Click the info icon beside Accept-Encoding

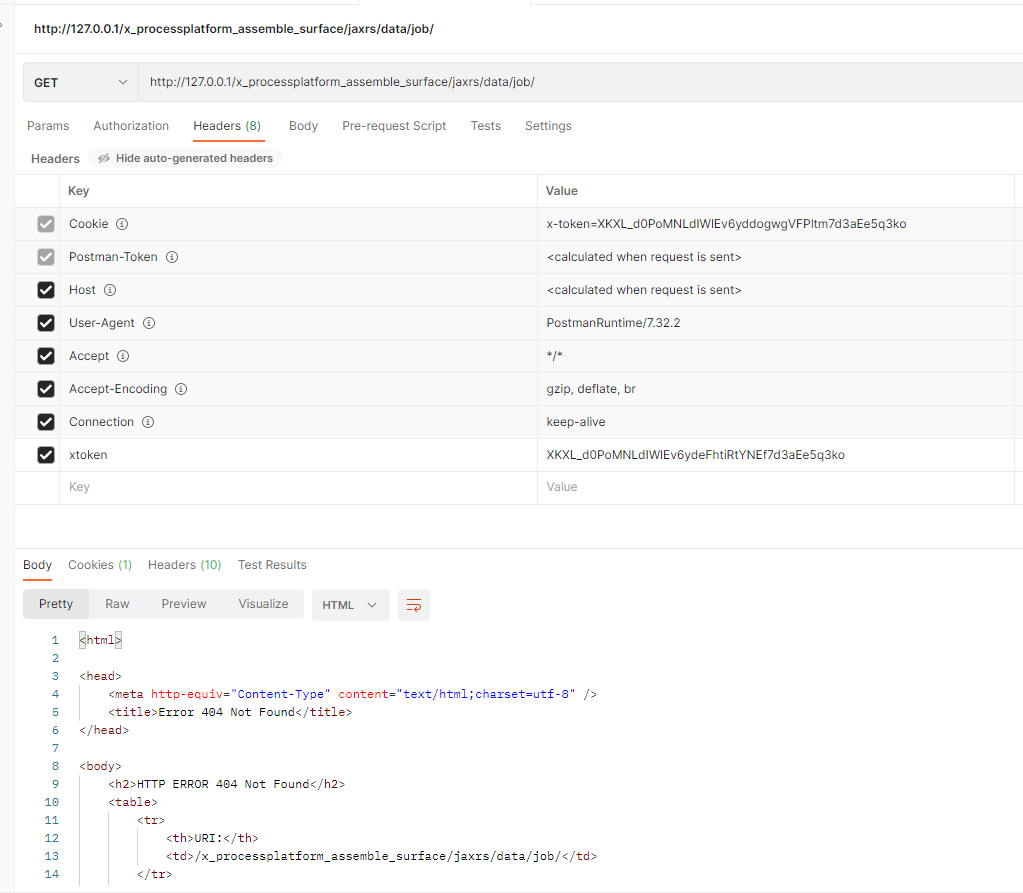tap(181, 389)
